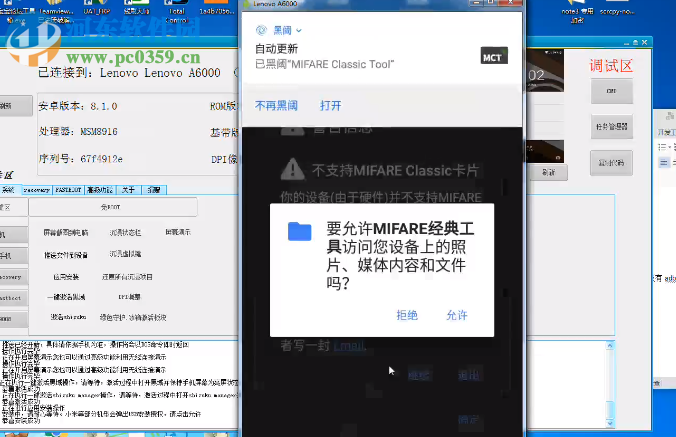
Task: Click the device info text 已连接到: Lenovo A6000
Action: [x=129, y=73]
